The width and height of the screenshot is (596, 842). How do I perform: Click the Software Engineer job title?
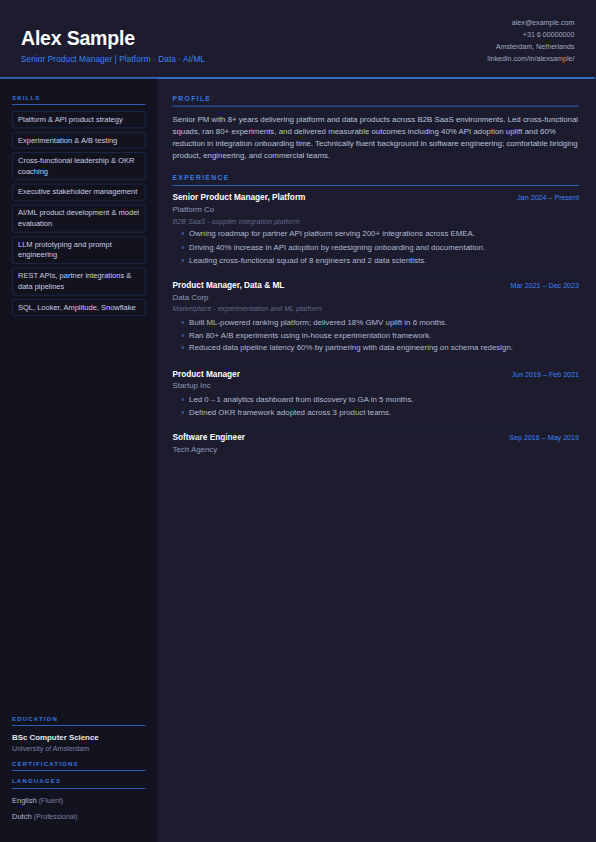coord(208,437)
